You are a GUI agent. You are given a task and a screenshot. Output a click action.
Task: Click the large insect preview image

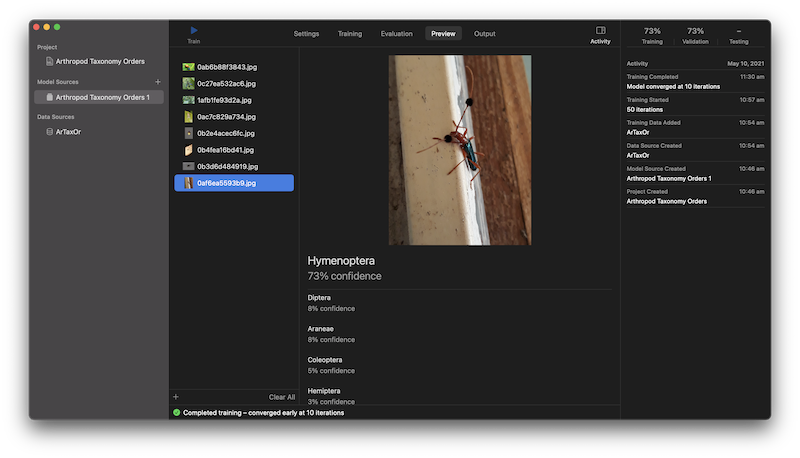[x=460, y=150]
